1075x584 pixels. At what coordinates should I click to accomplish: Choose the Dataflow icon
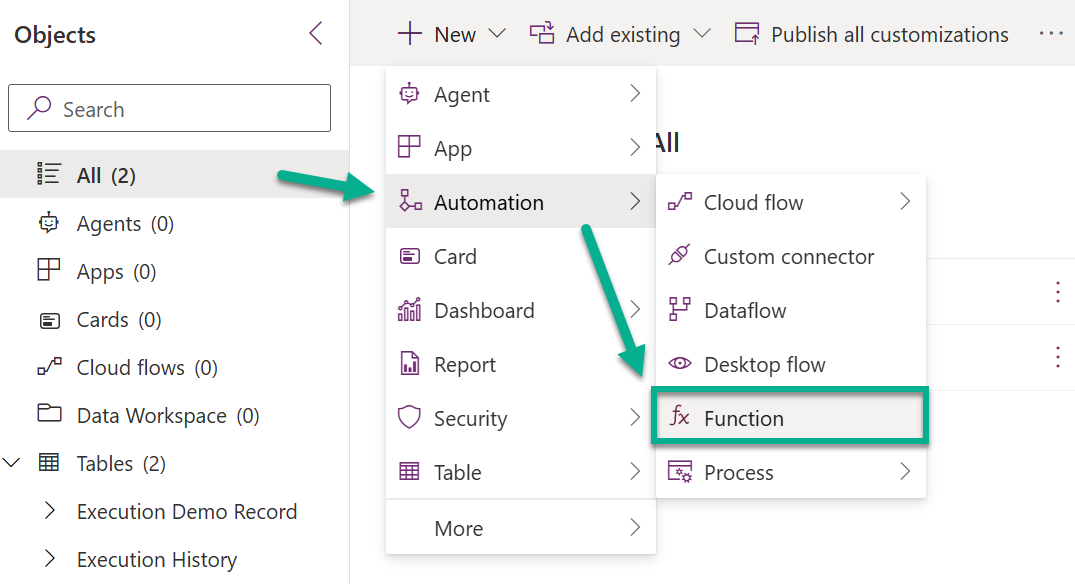(x=679, y=310)
